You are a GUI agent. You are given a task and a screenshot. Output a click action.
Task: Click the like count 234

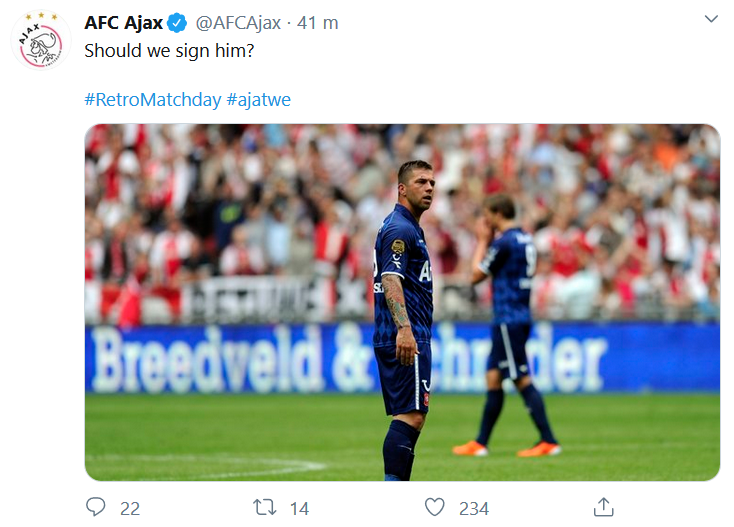click(x=474, y=508)
